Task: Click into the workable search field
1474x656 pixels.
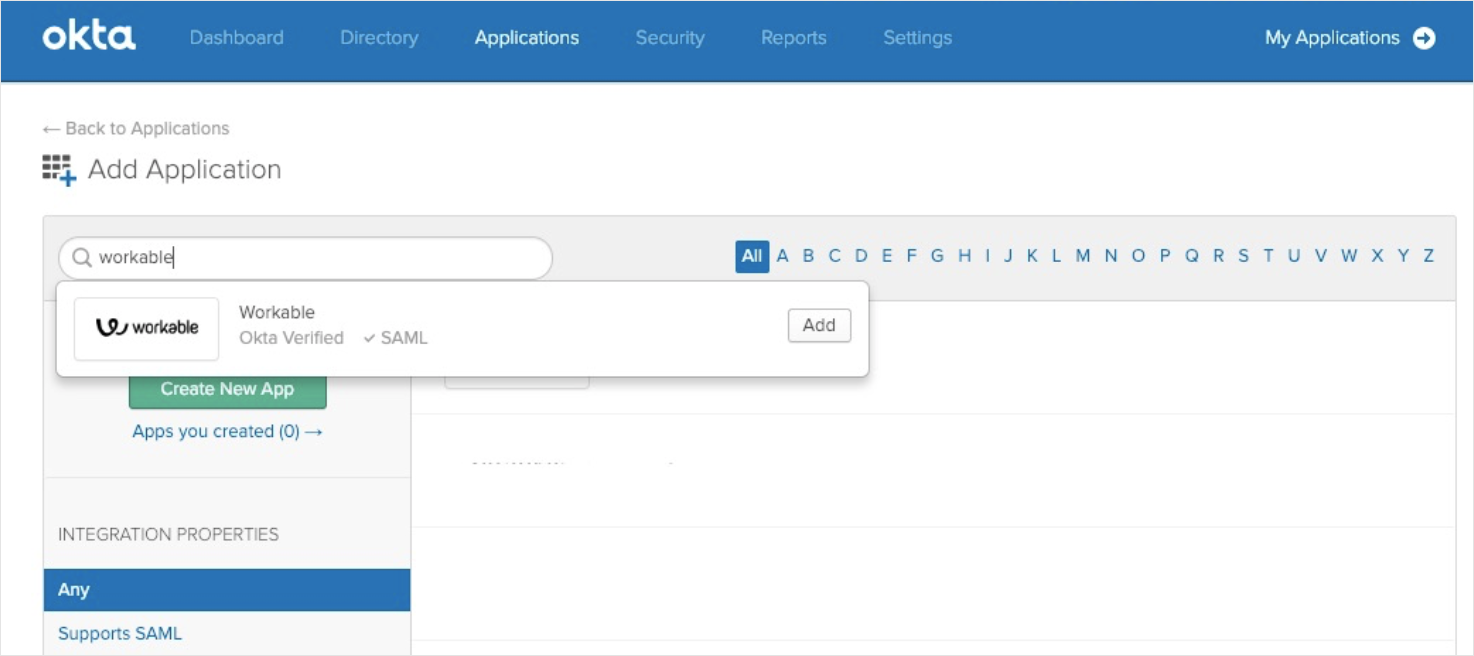Action: click(305, 258)
